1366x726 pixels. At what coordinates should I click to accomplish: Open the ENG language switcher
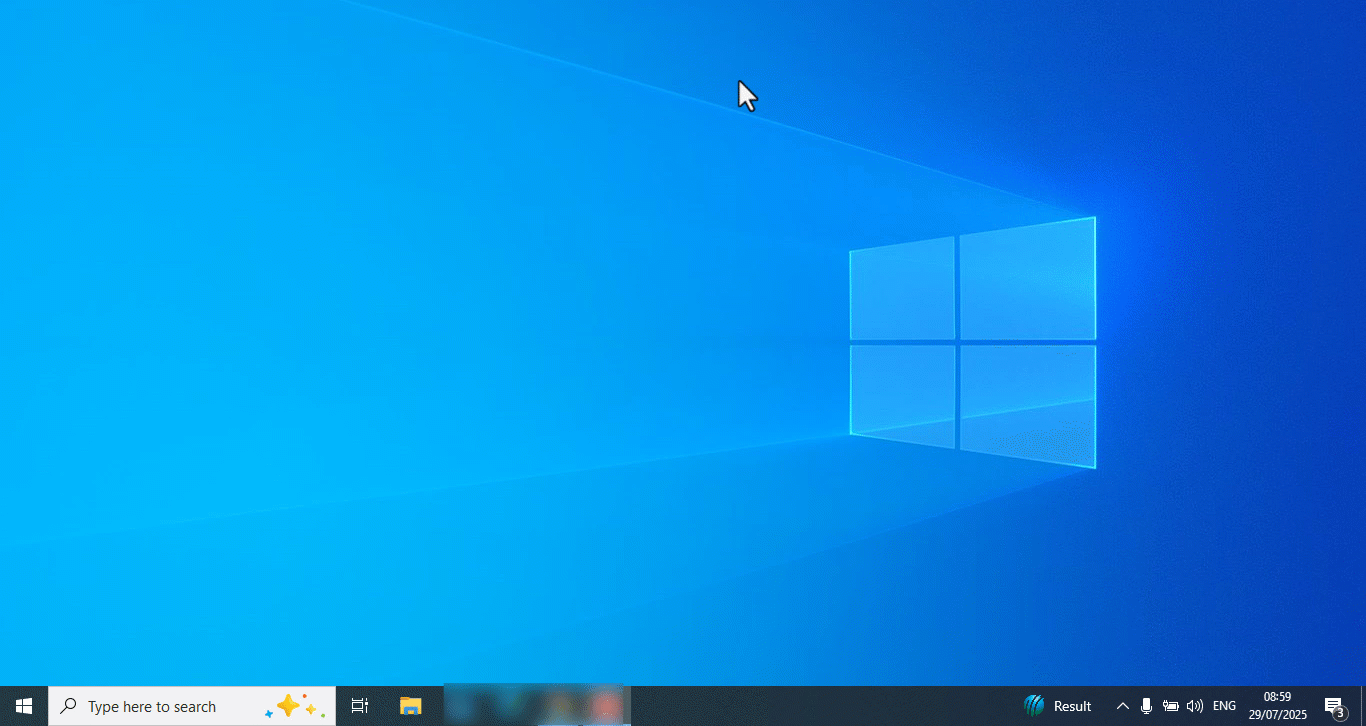(x=1223, y=705)
